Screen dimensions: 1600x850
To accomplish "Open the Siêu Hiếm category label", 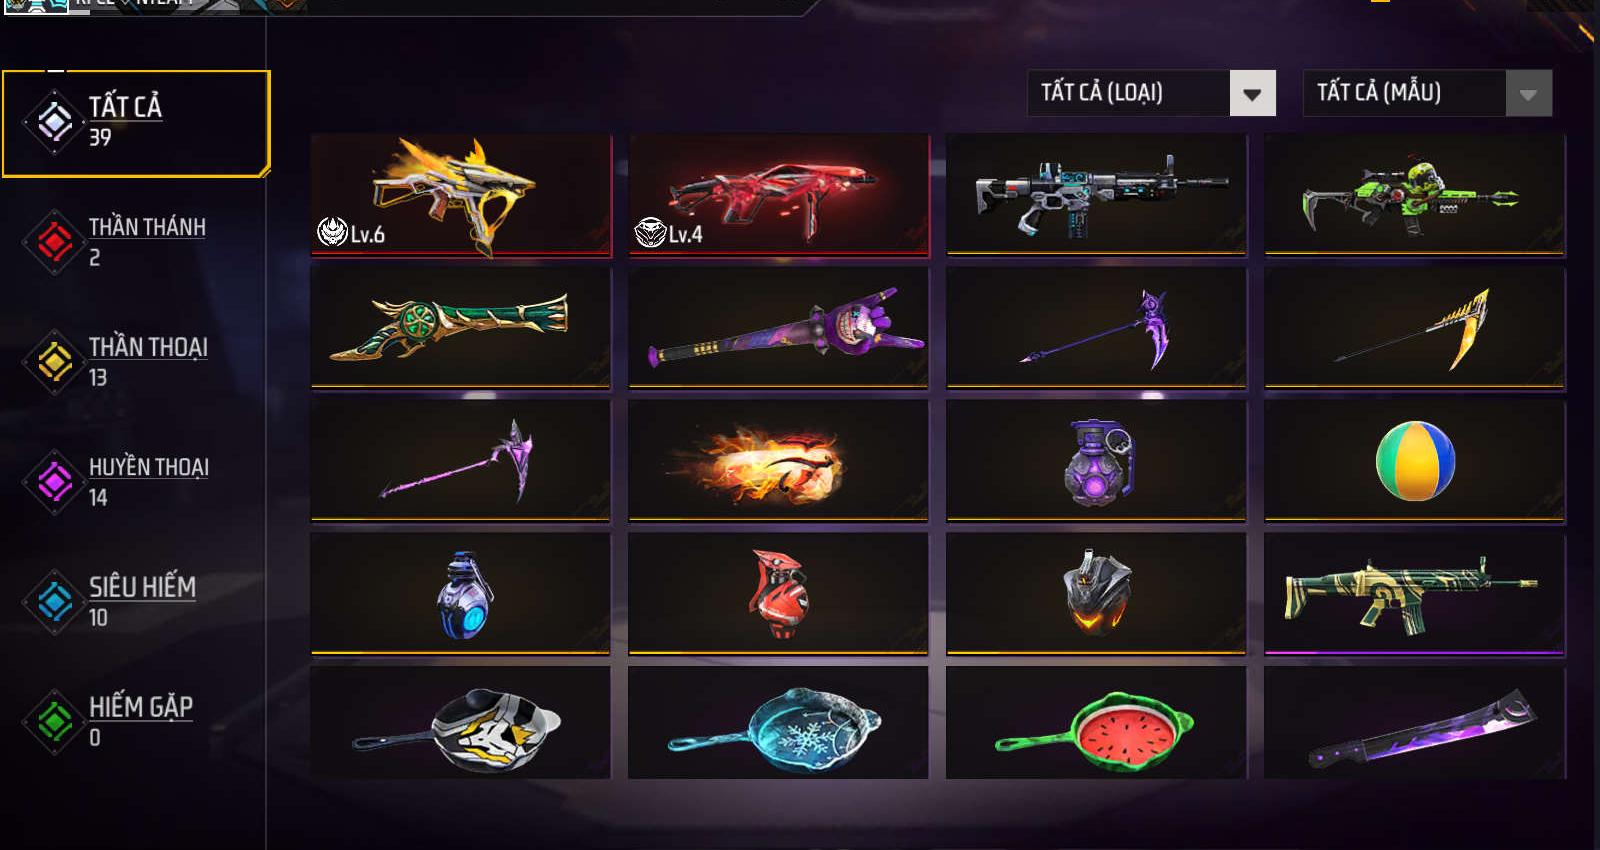I will pyautogui.click(x=142, y=587).
